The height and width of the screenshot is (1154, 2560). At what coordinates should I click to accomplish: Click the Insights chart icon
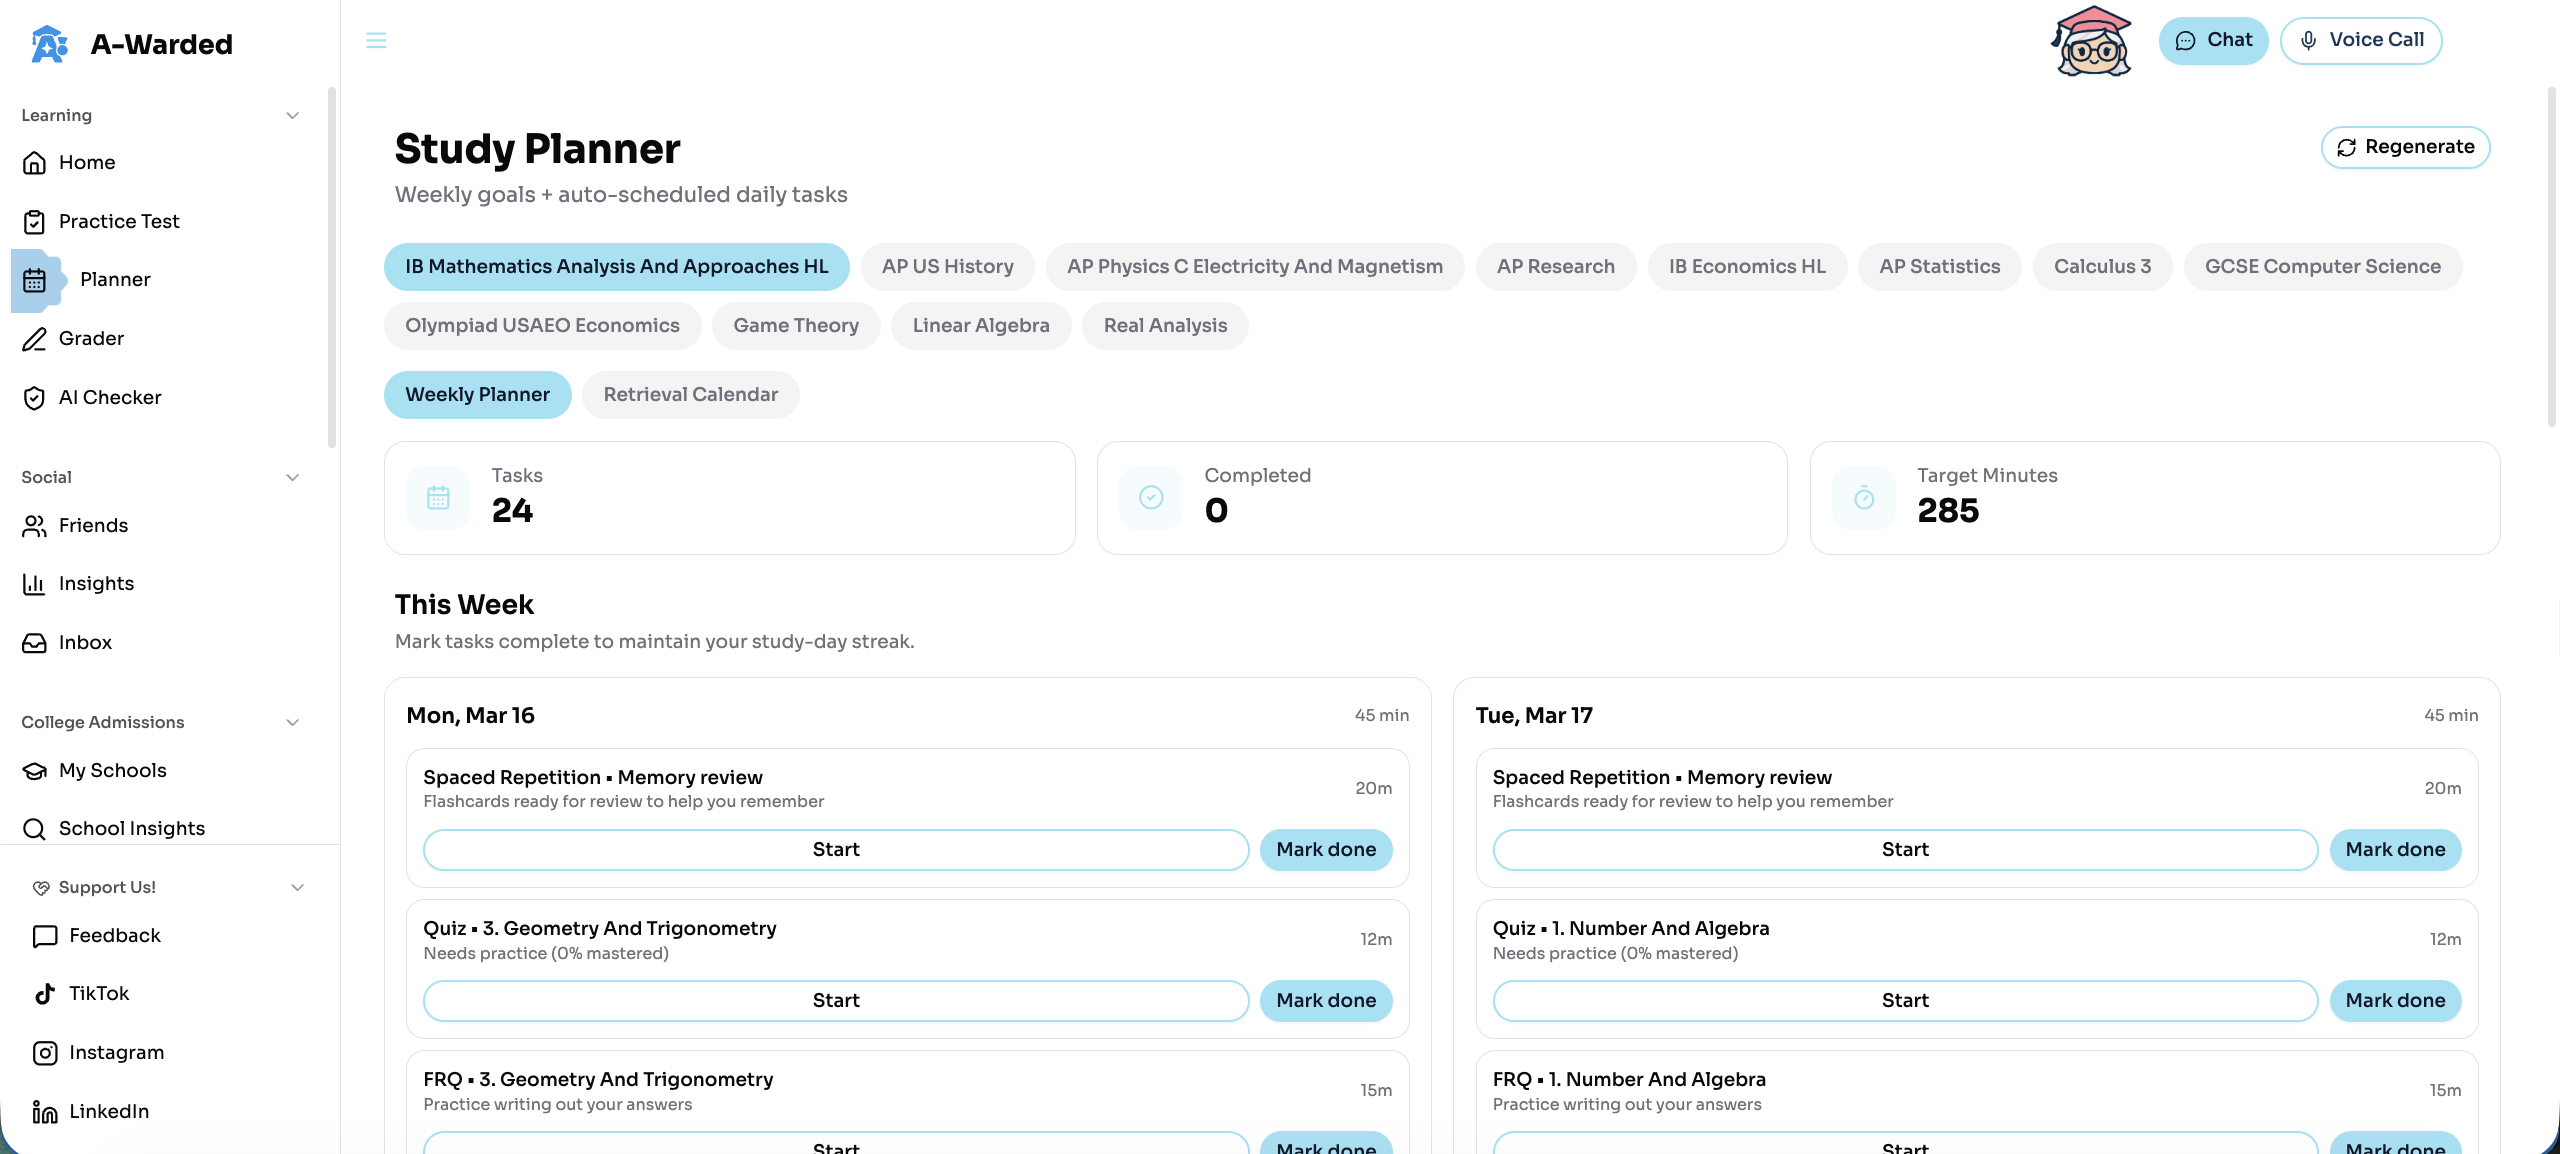33,583
